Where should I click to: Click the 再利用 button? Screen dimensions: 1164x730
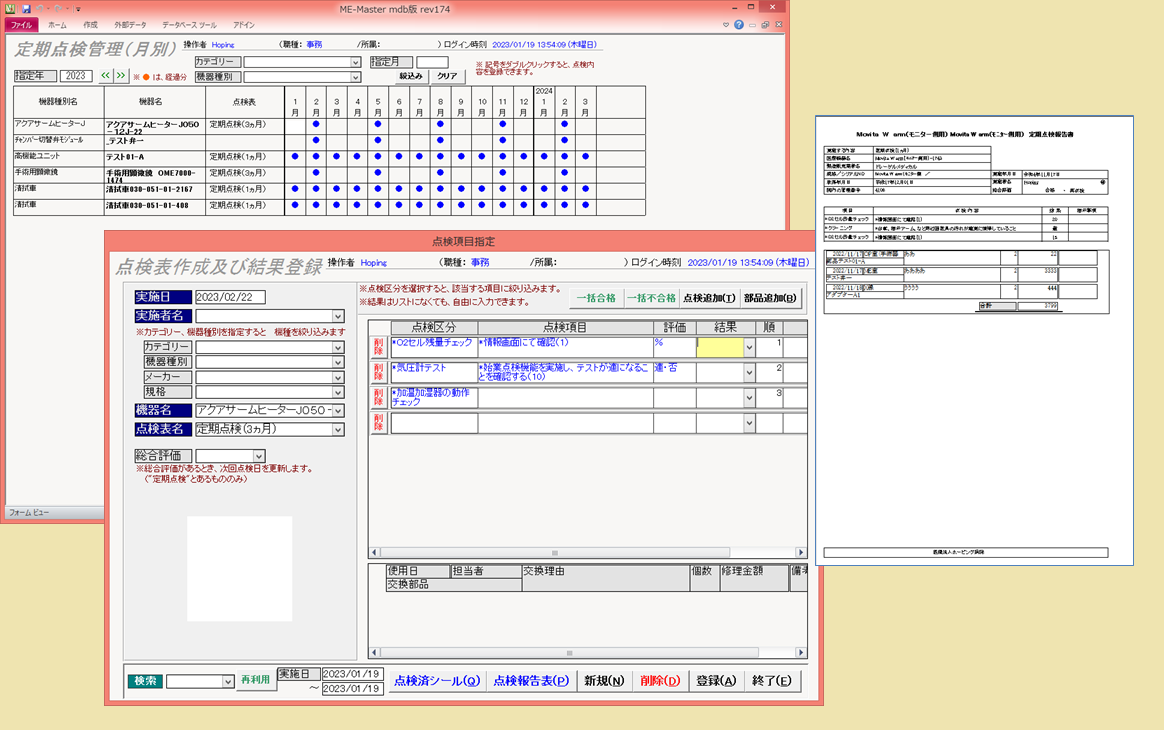(x=255, y=680)
